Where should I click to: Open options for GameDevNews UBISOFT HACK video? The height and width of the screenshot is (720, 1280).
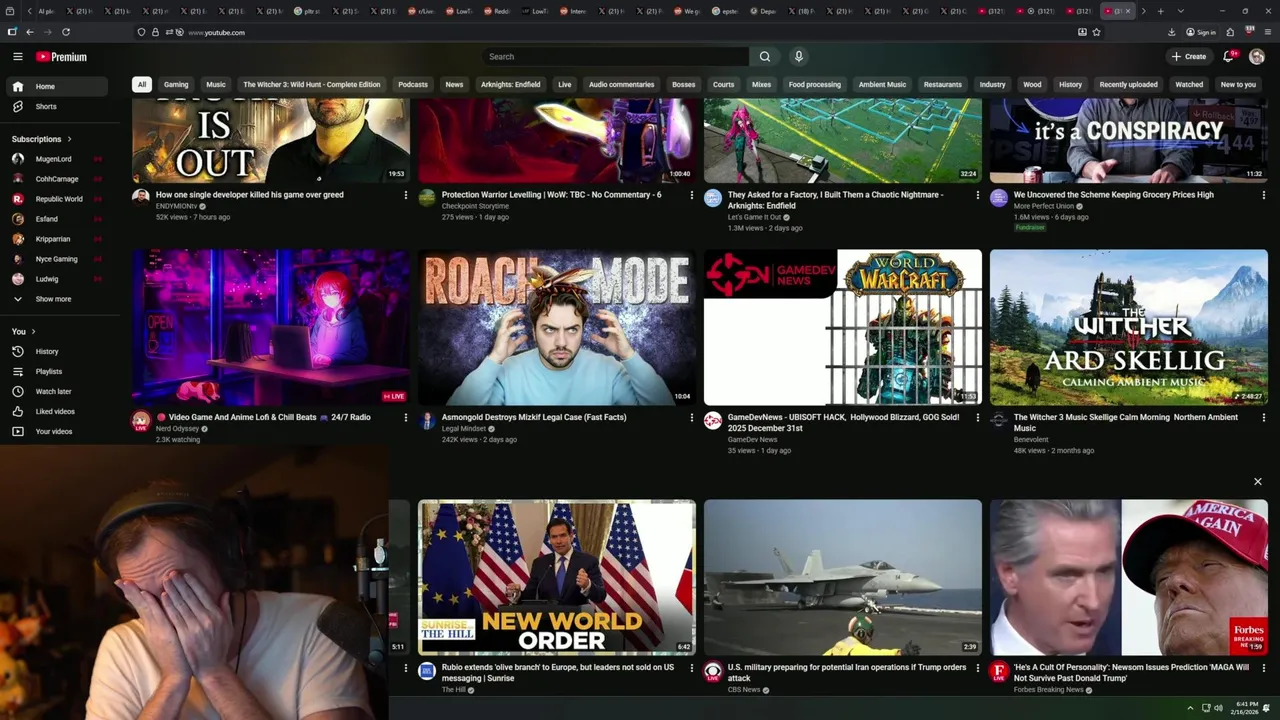[978, 418]
